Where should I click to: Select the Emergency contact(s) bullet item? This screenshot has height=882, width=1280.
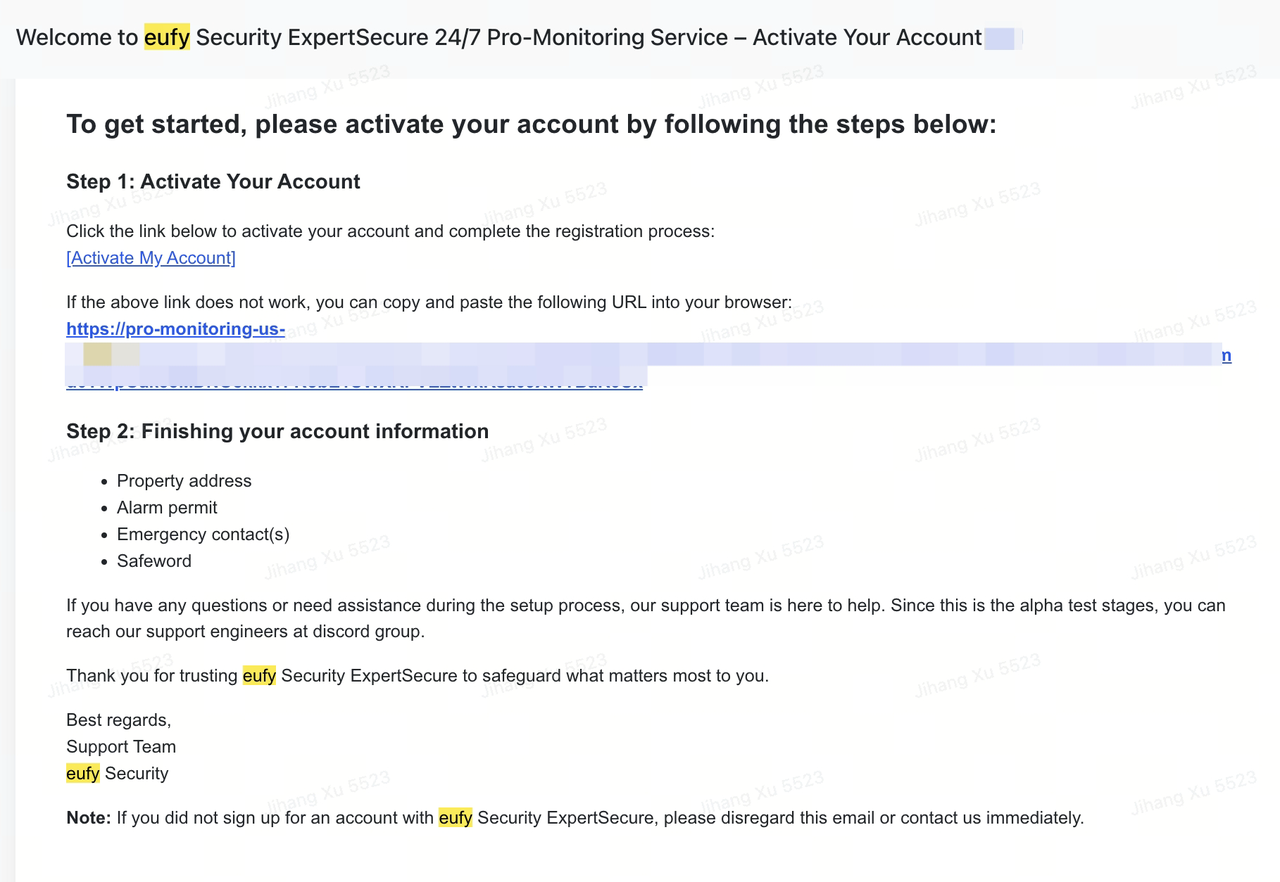point(203,534)
